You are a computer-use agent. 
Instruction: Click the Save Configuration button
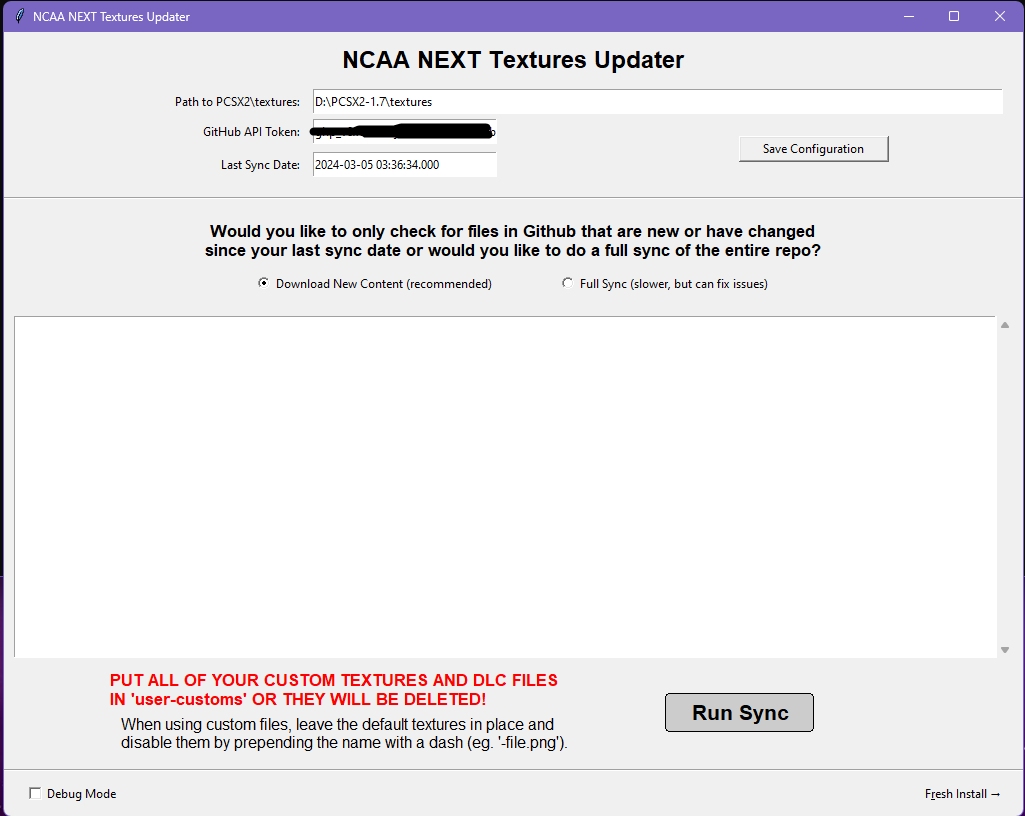point(813,149)
